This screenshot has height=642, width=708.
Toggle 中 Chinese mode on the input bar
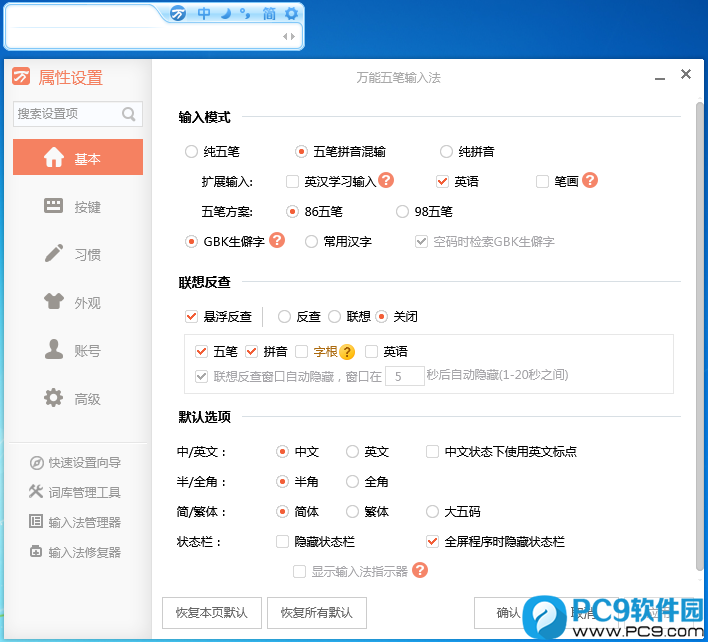point(204,14)
